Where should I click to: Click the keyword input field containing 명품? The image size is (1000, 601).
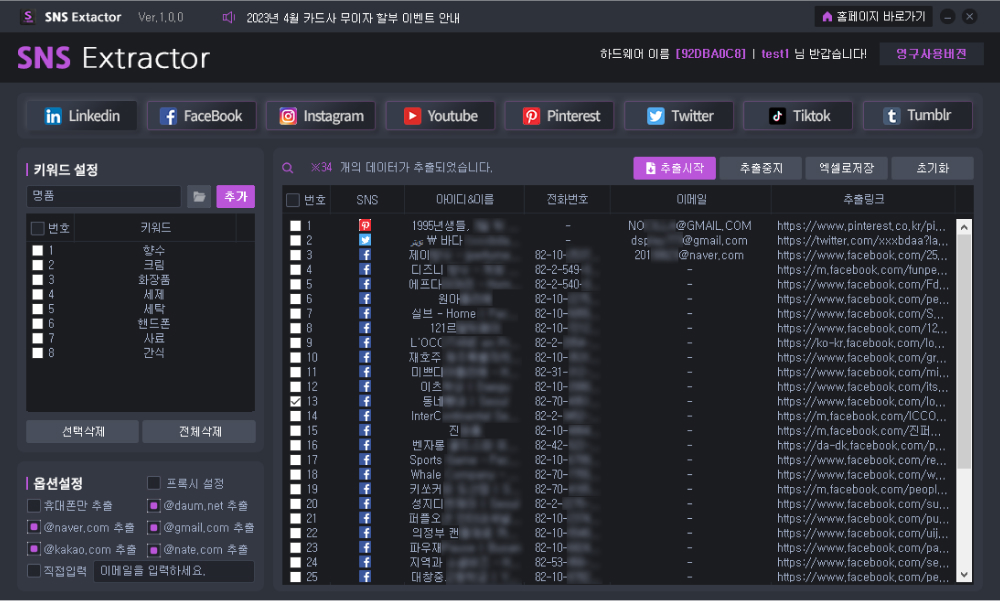point(104,197)
